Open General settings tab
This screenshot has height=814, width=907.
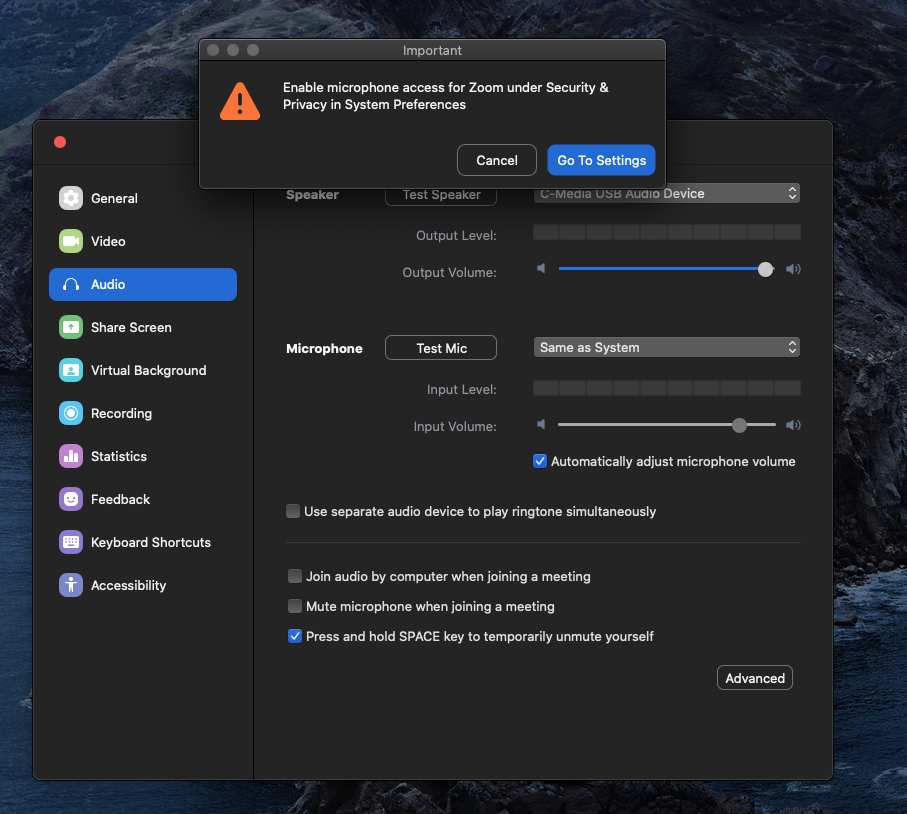pos(143,198)
